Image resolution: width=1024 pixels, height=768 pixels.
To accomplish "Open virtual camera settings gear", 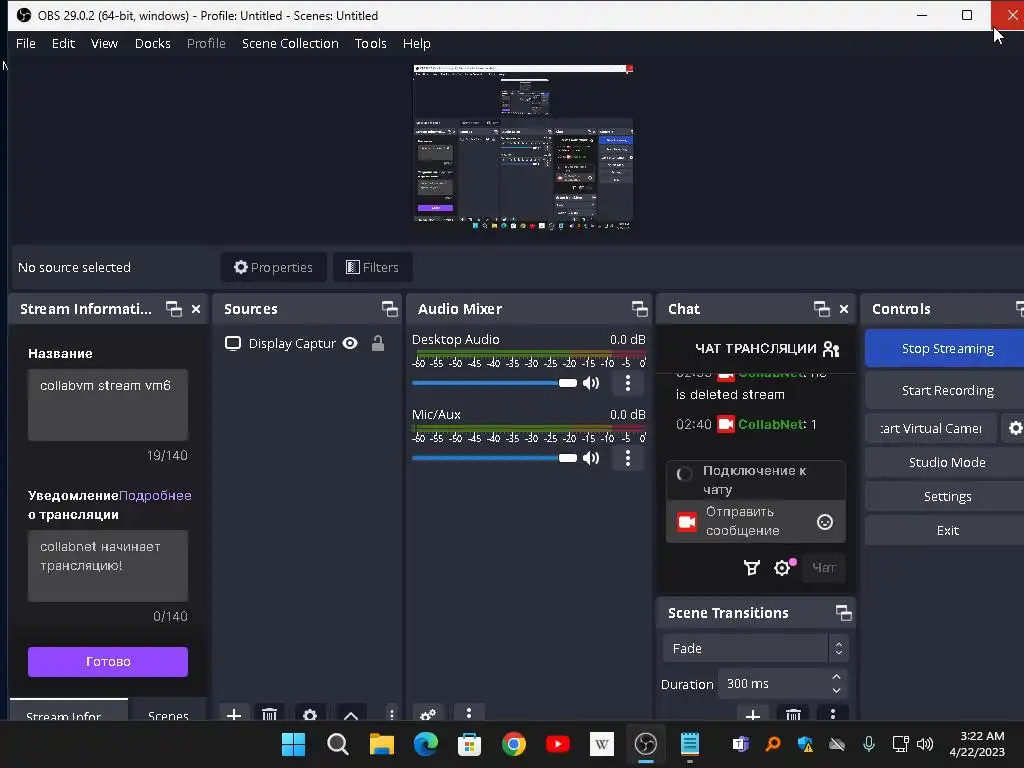I will pyautogui.click(x=1015, y=428).
